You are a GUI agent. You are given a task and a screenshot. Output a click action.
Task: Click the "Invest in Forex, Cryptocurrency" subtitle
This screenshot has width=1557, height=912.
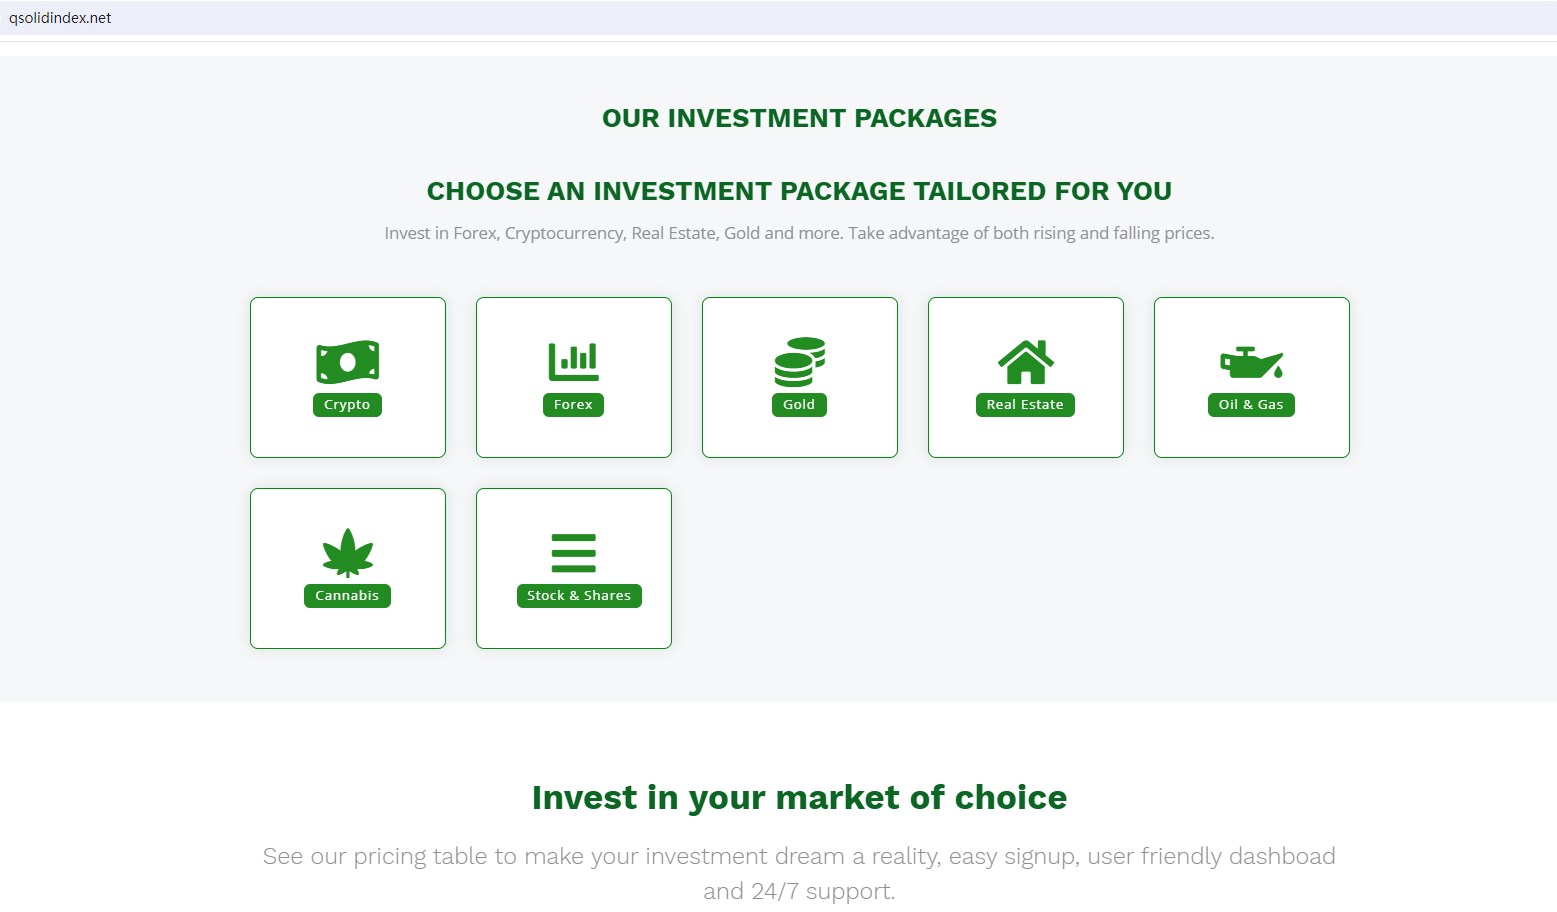799,233
